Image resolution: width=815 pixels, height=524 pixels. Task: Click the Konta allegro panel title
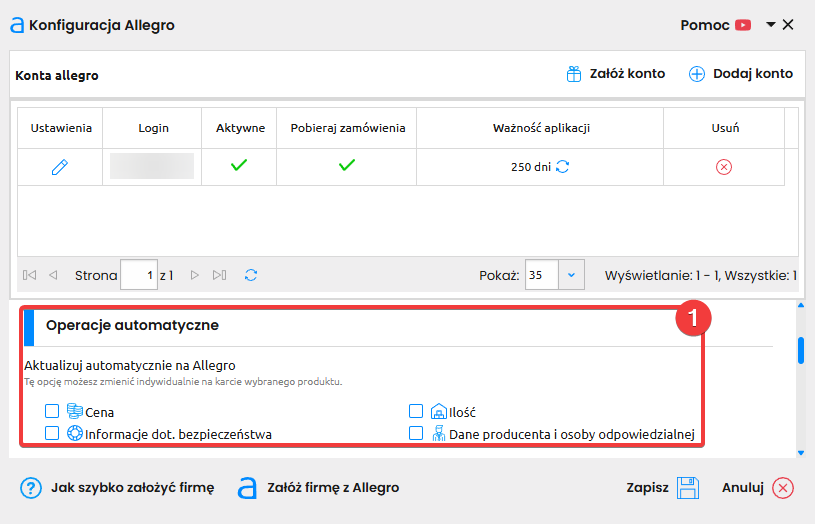tap(57, 75)
